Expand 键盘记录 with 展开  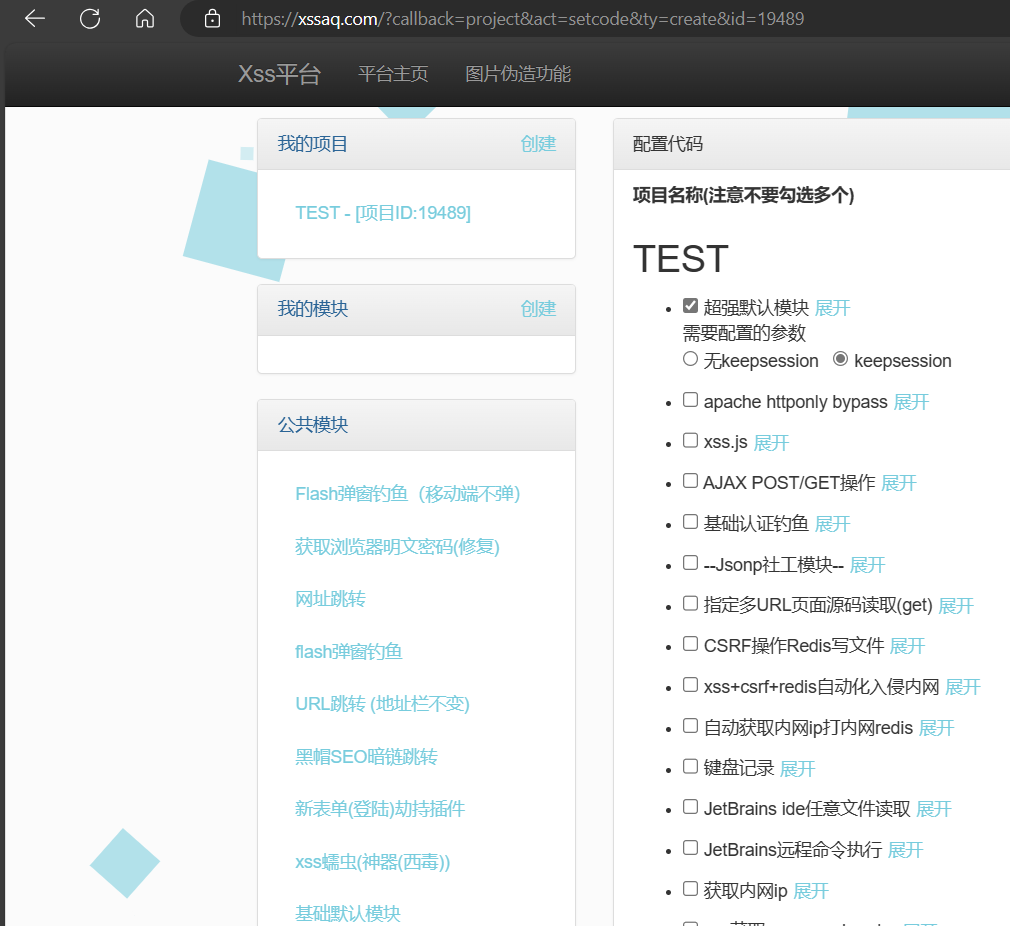click(797, 768)
